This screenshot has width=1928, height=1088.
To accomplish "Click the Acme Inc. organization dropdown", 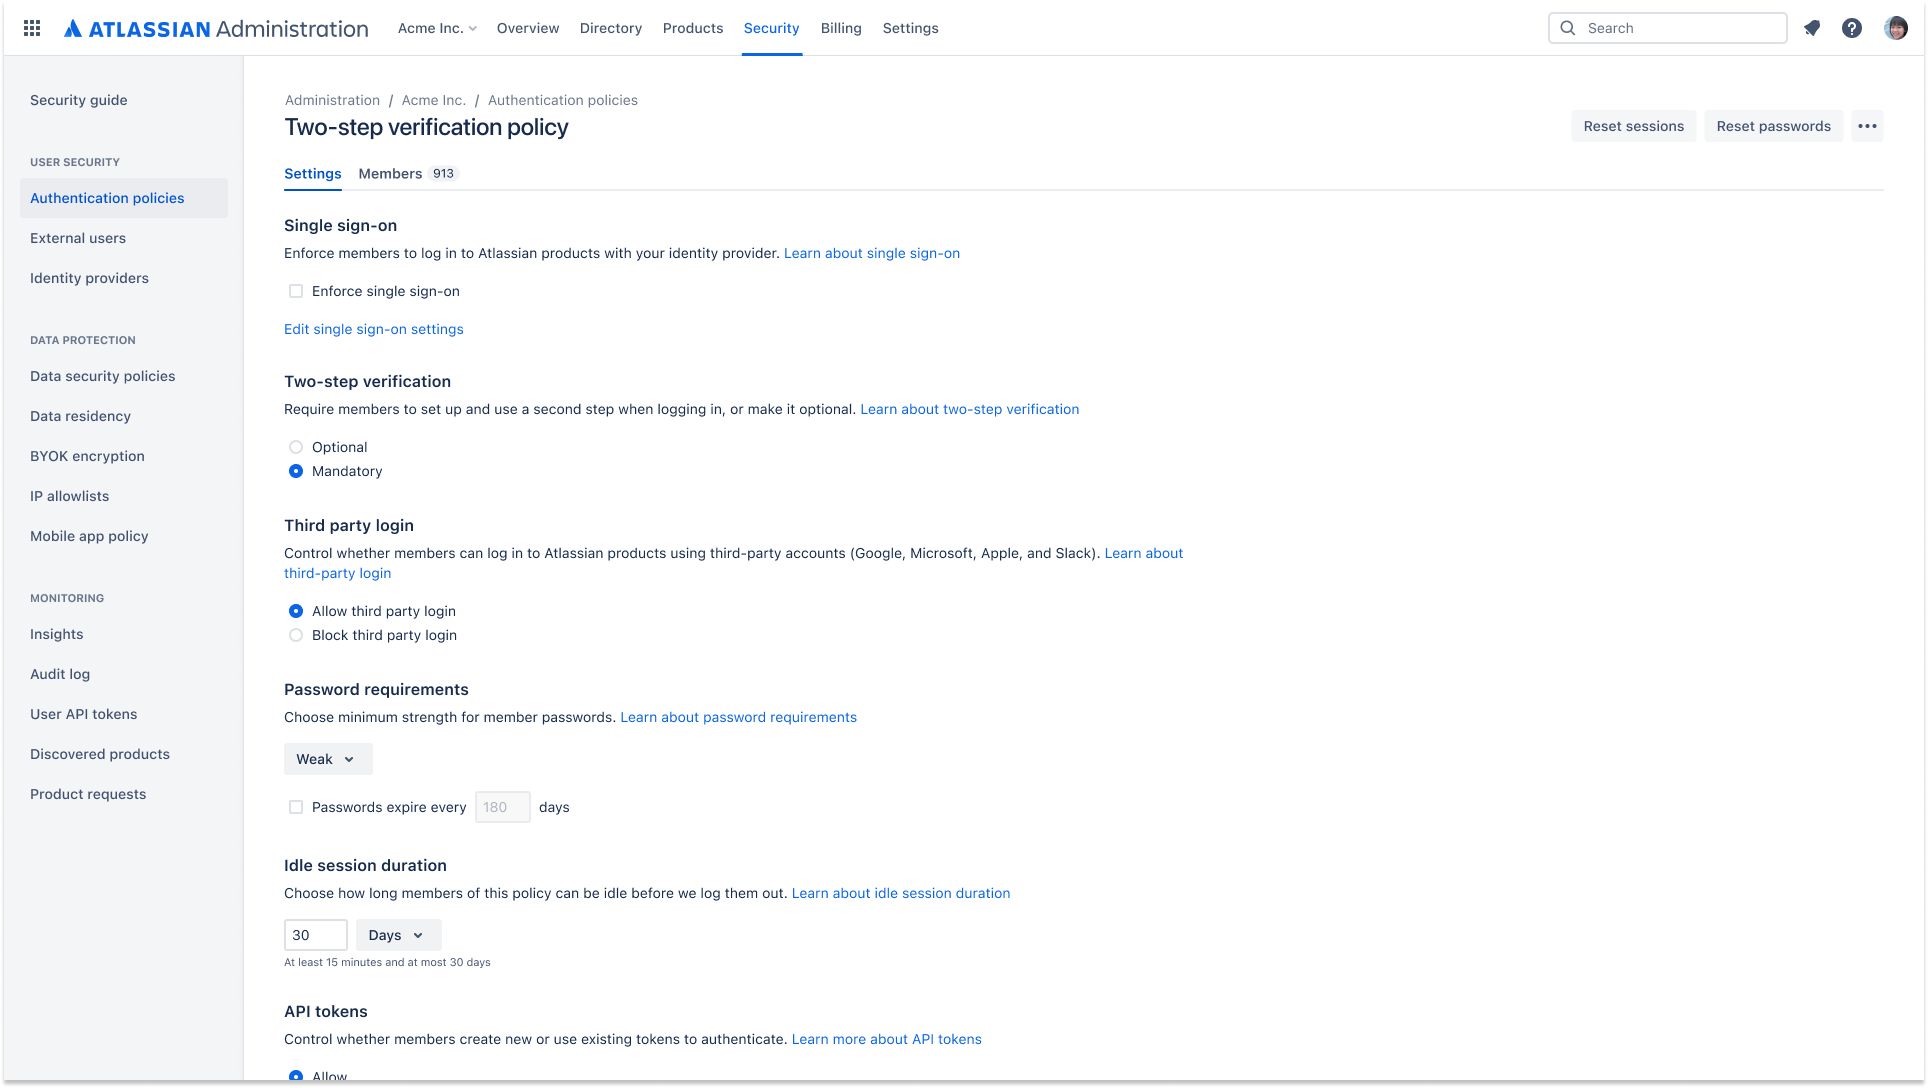I will (x=437, y=28).
